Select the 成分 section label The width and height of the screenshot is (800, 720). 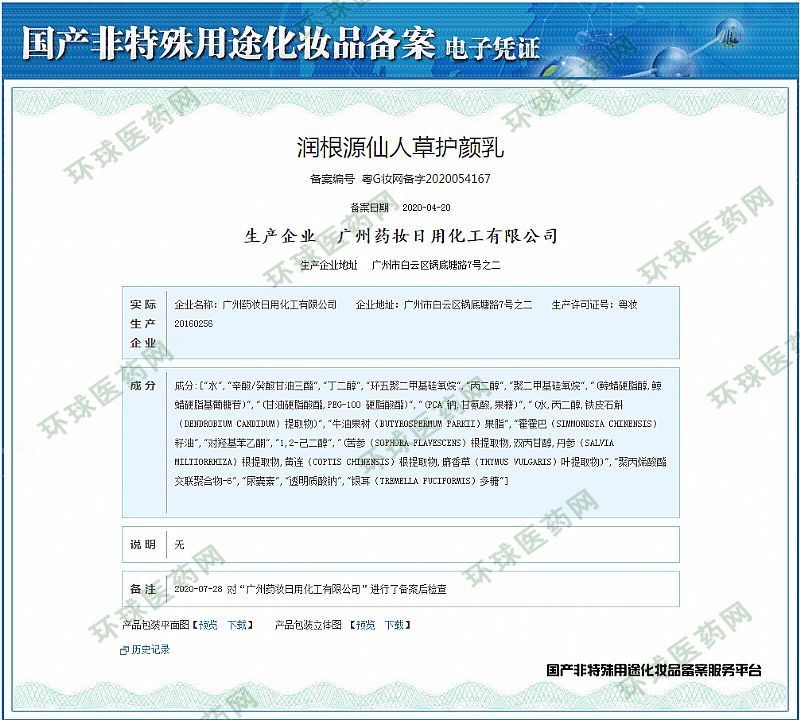(x=143, y=385)
